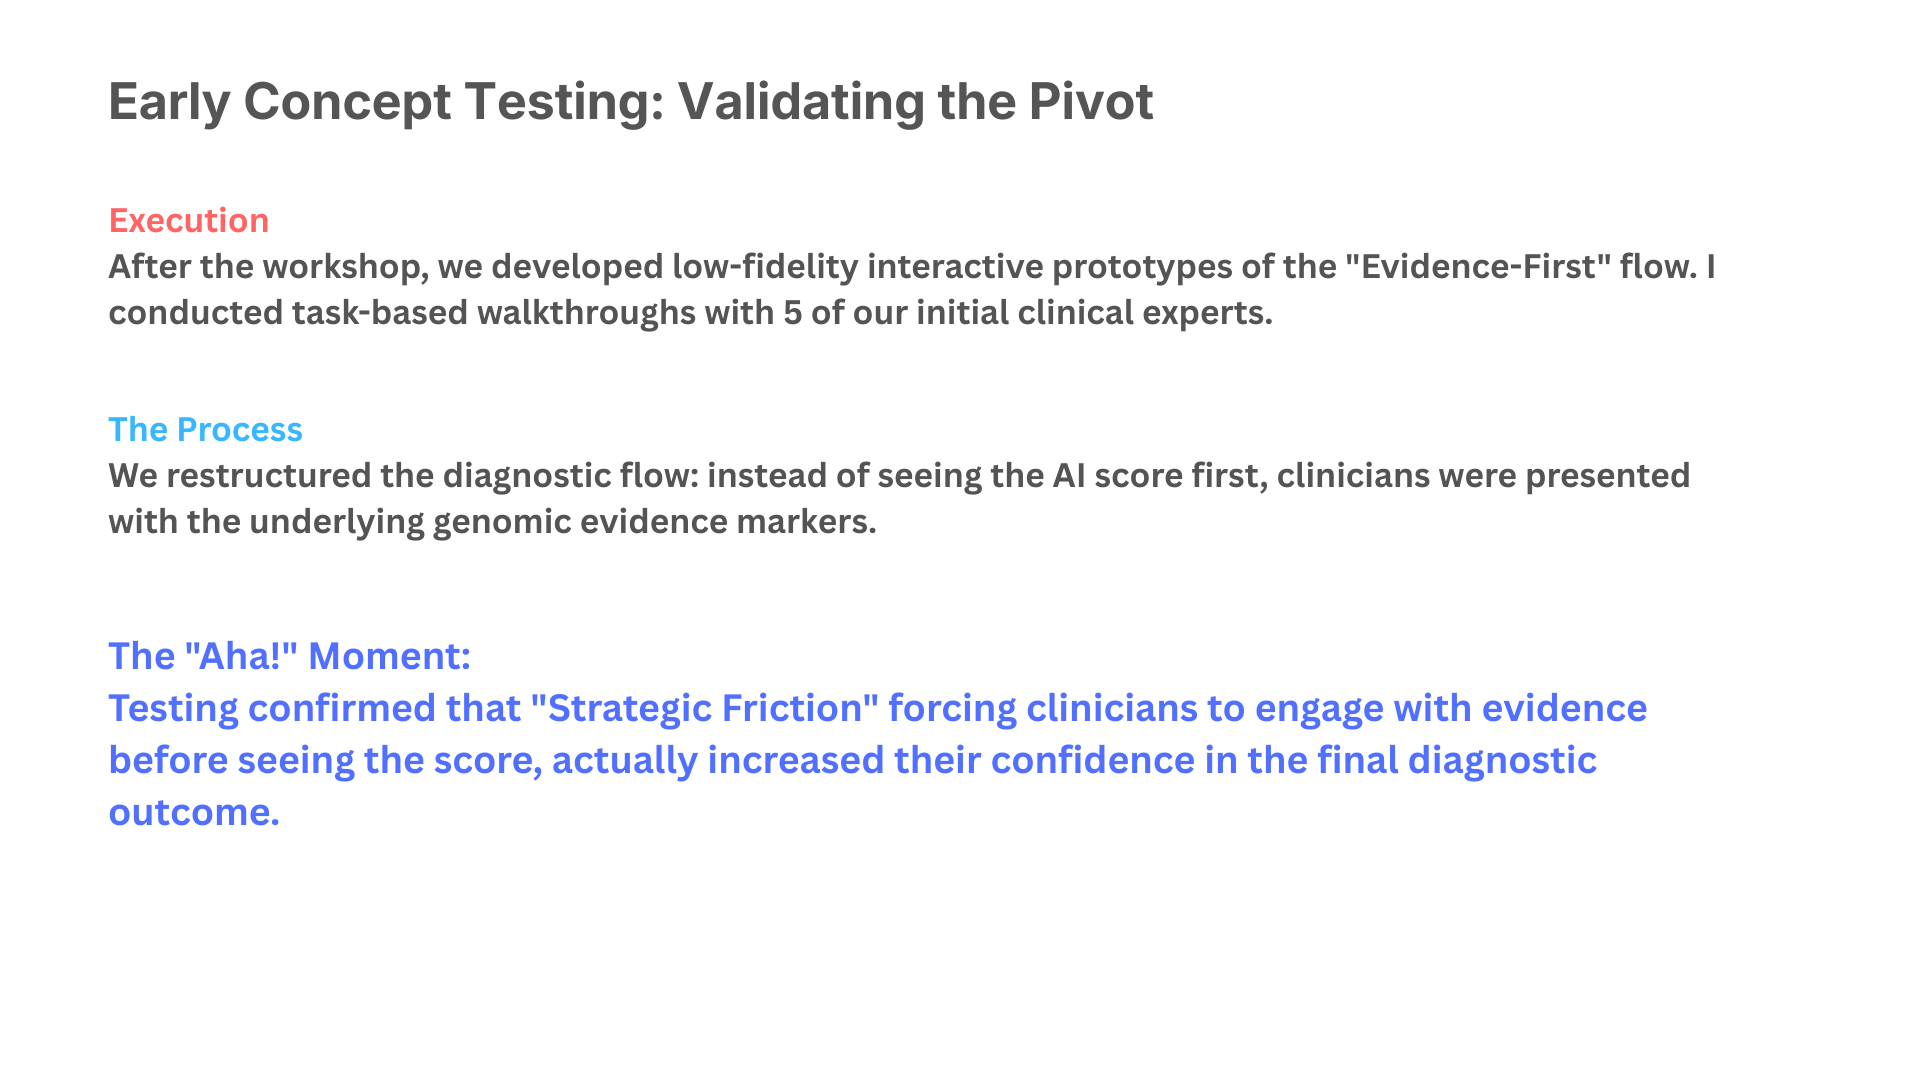This screenshot has width=1920, height=1080.
Task: Click the "The 'Aha!' Moment:" heading
Action: click(289, 656)
